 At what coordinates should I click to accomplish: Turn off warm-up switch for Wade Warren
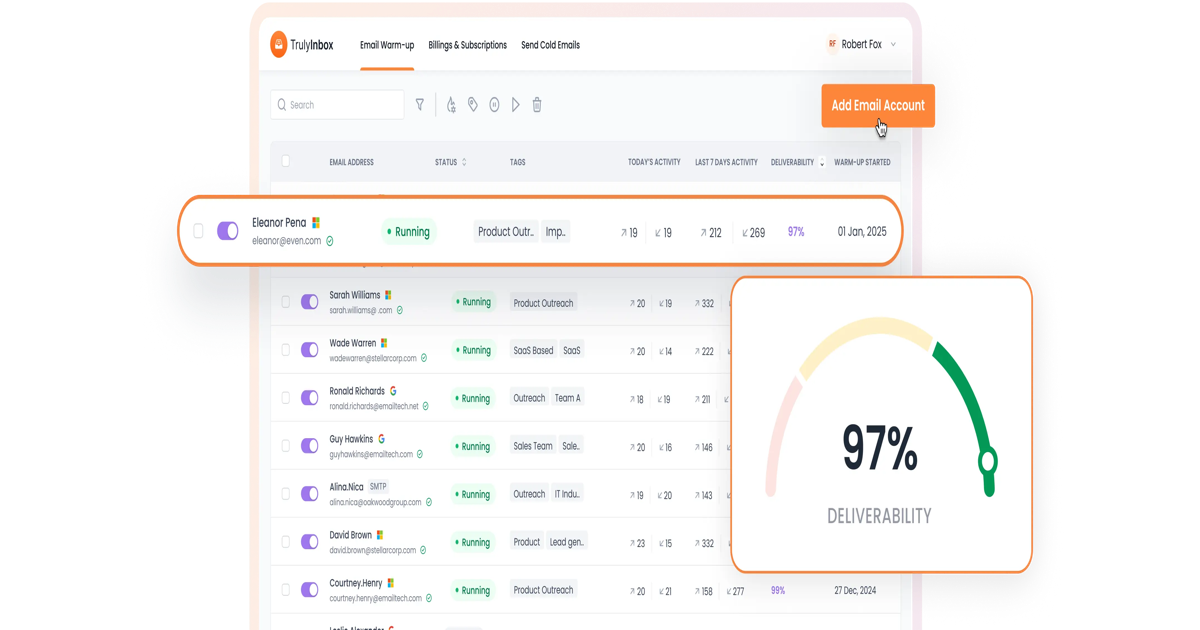pyautogui.click(x=310, y=350)
